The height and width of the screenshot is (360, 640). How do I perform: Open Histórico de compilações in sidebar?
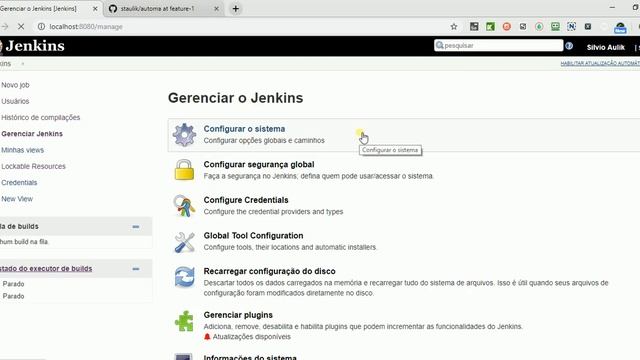click(40, 118)
